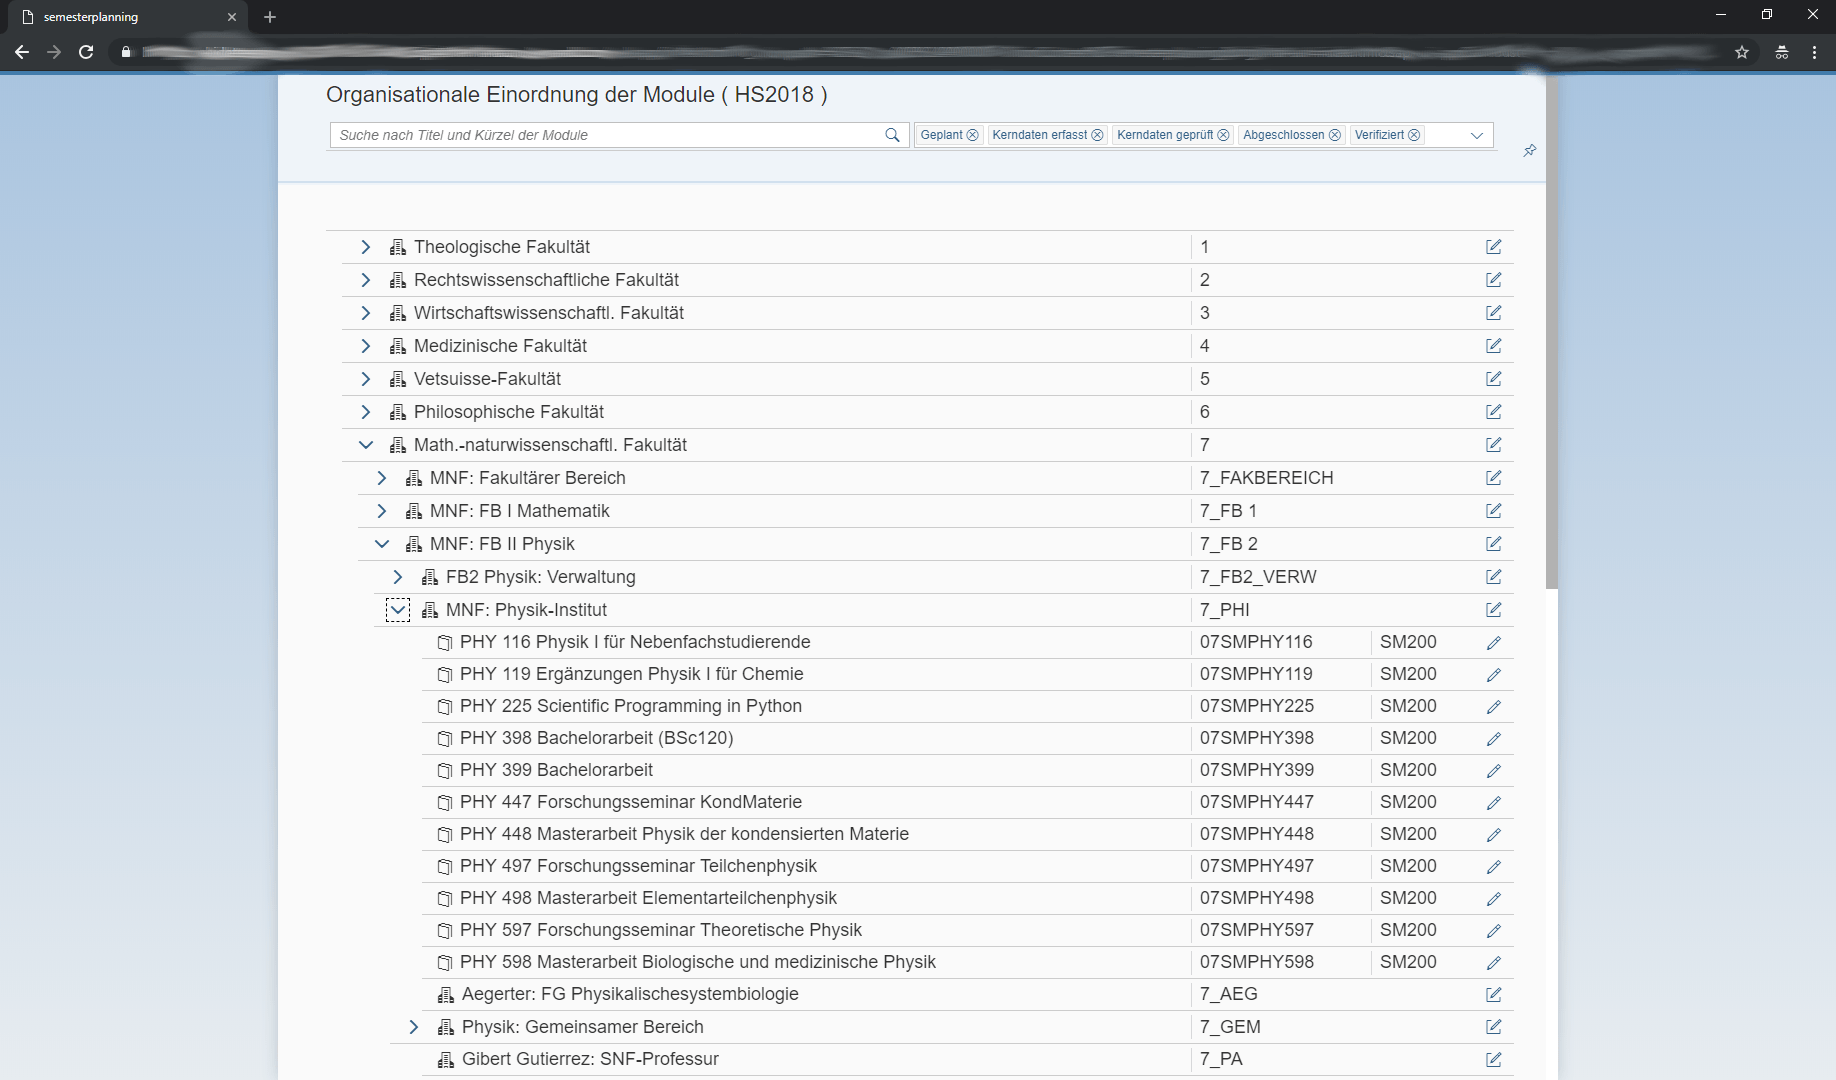The width and height of the screenshot is (1836, 1080).
Task: Collapse Math.-naturwissenschaftl. Fakultät node
Action: (365, 445)
